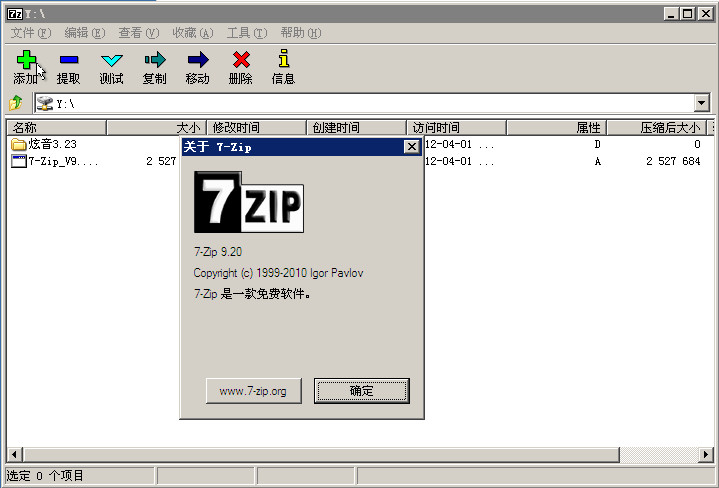This screenshot has width=719, height=488.
Task: Click the 炫音3.23 folder icon
Action: tap(18, 144)
